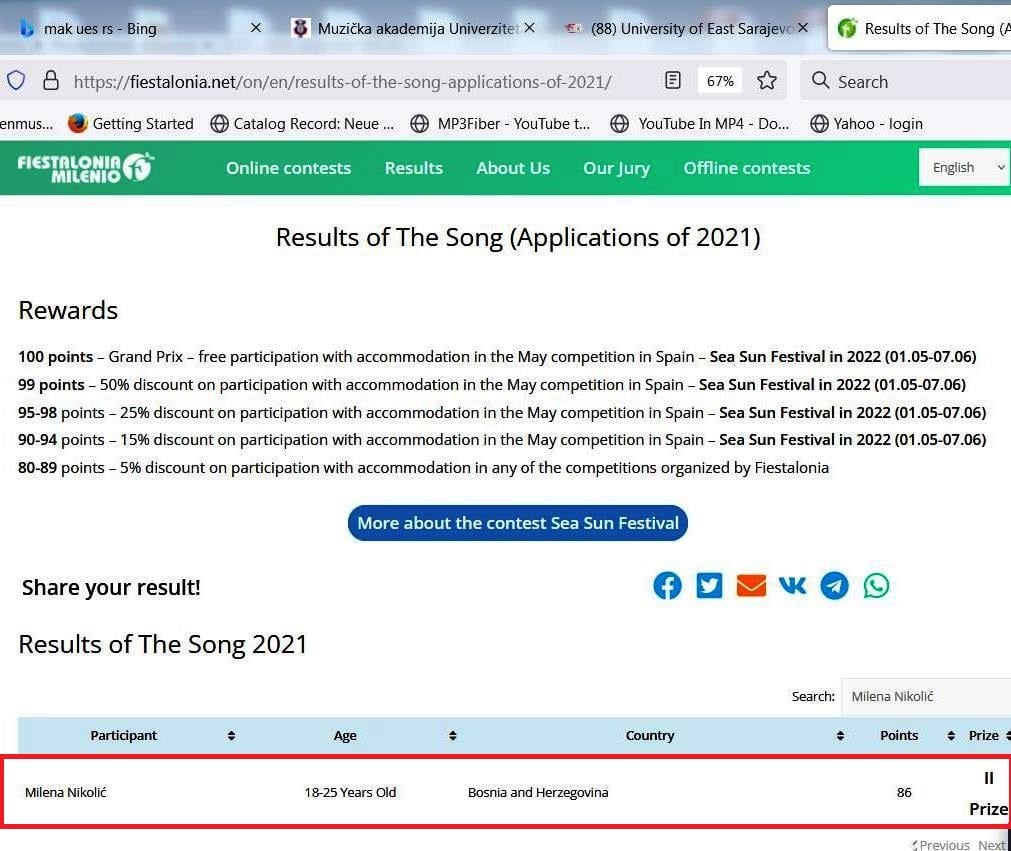Select the '80-89 points – 5% discount' line
Screen dimensions: 1011x851
(x=424, y=467)
